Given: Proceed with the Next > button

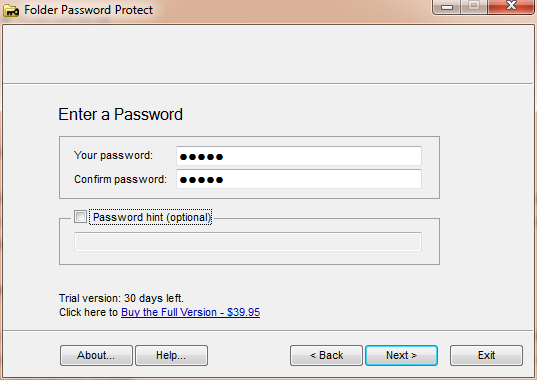Looking at the screenshot, I should tap(401, 355).
